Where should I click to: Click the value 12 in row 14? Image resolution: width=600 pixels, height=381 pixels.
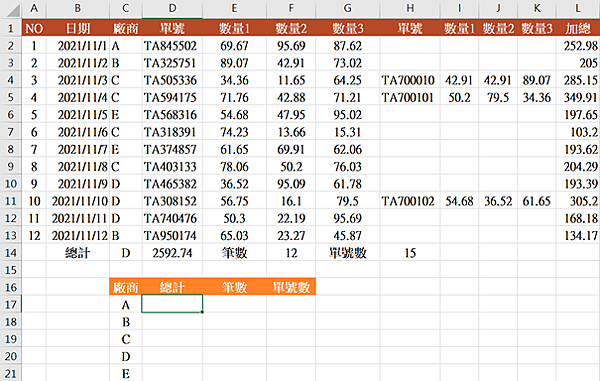click(x=291, y=252)
